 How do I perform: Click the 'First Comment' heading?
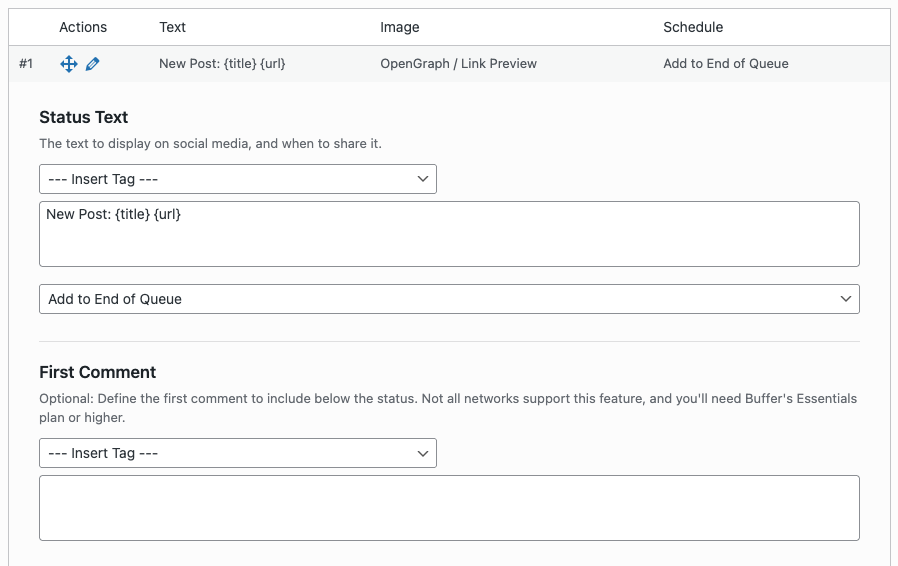(x=97, y=372)
